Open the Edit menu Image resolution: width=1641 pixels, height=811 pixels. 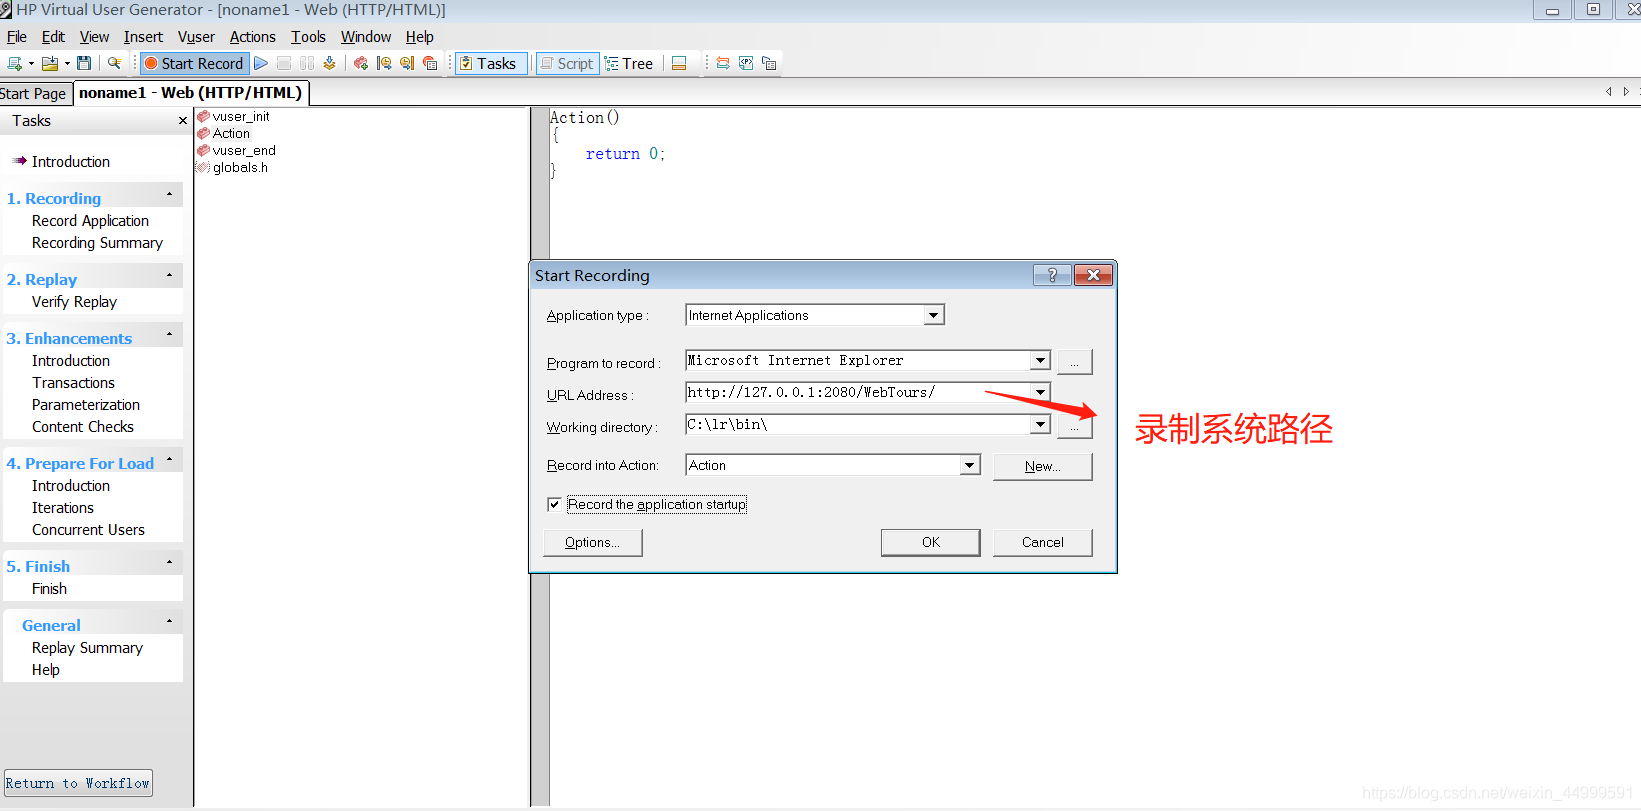point(53,37)
